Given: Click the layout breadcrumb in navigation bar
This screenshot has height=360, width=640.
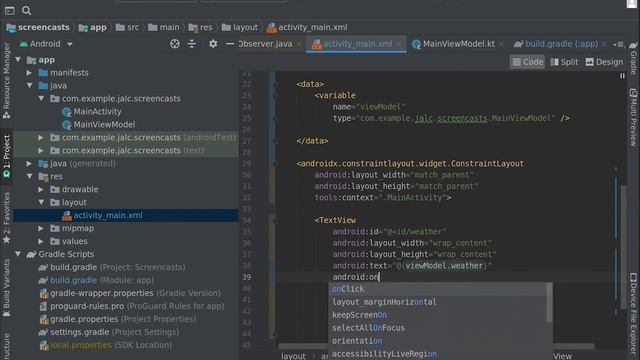Looking at the screenshot, I should [x=240, y=27].
